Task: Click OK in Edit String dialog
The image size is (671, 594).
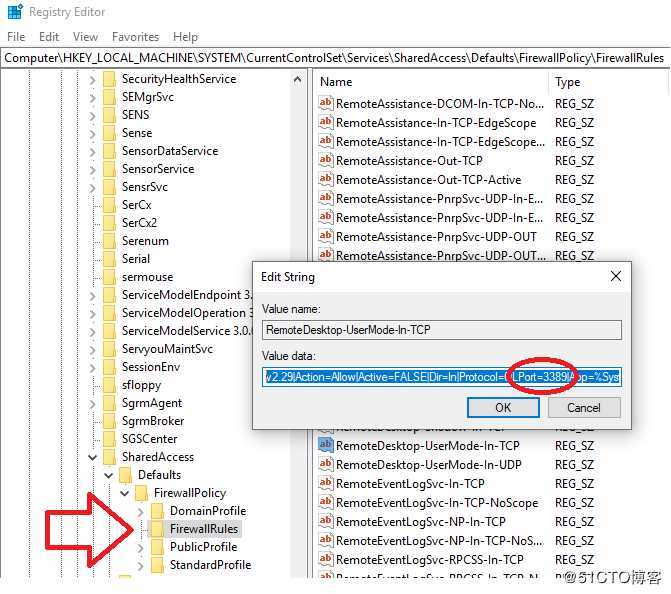Action: [x=503, y=407]
